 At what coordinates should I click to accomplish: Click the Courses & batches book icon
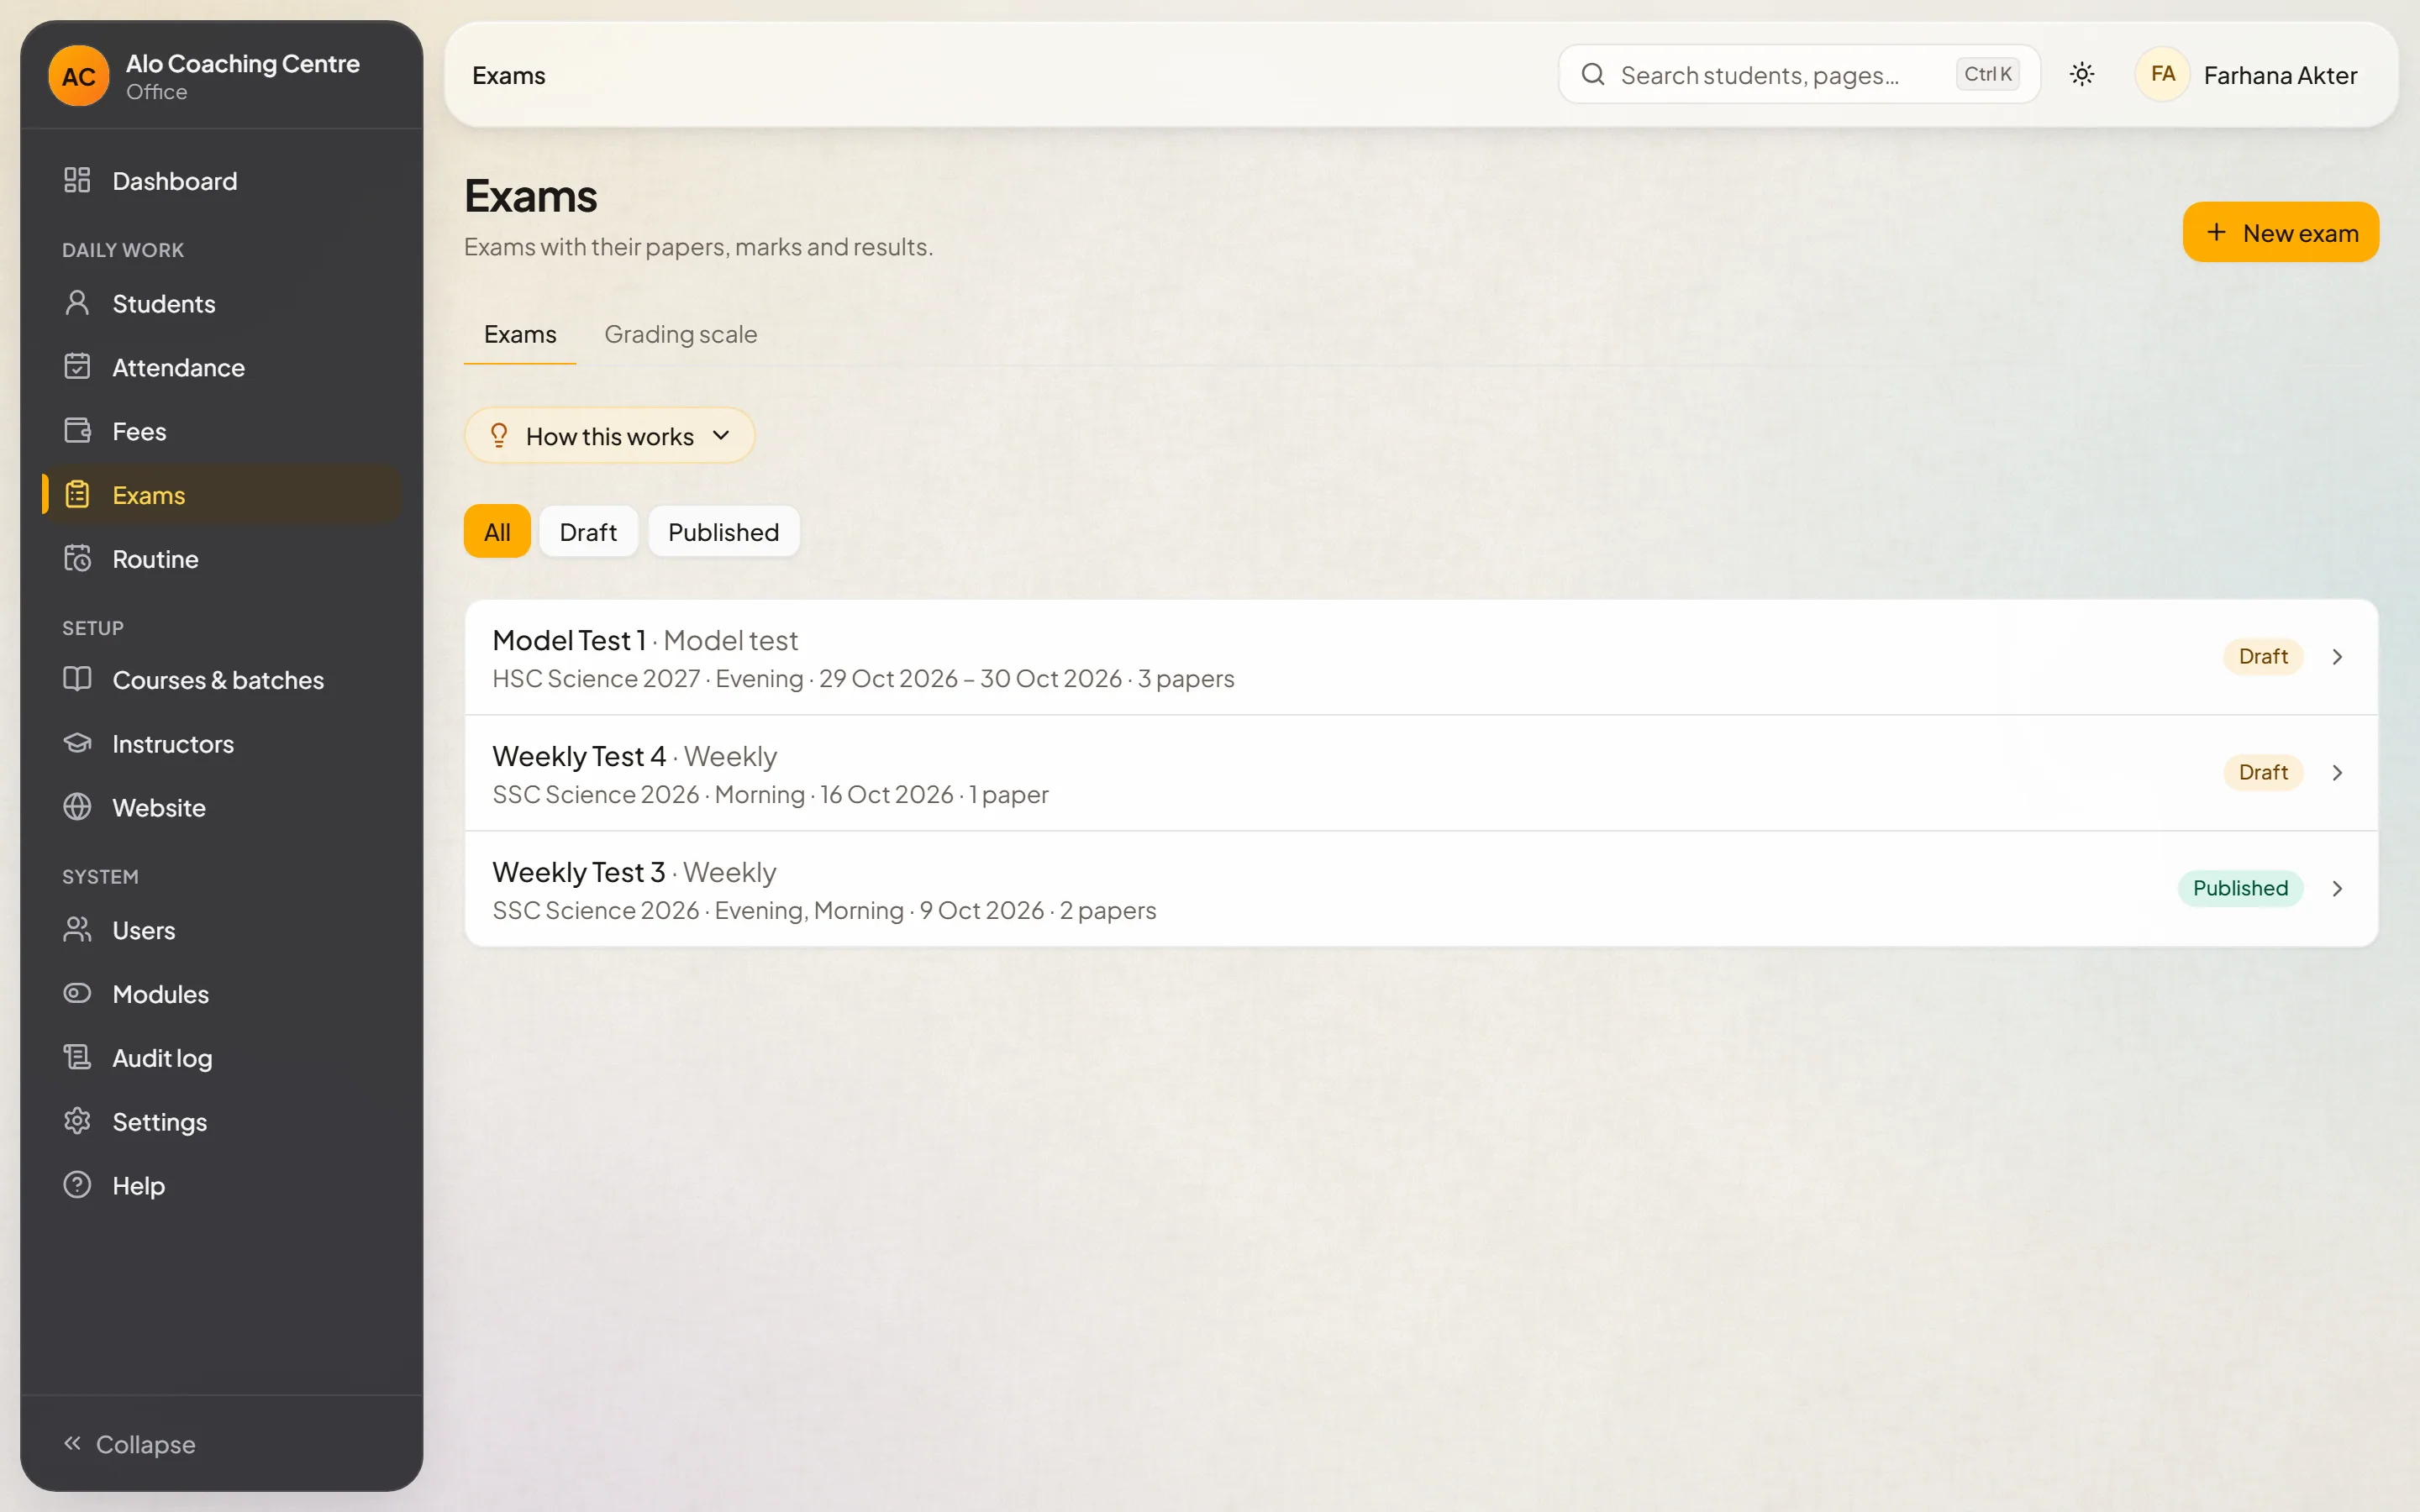point(77,680)
